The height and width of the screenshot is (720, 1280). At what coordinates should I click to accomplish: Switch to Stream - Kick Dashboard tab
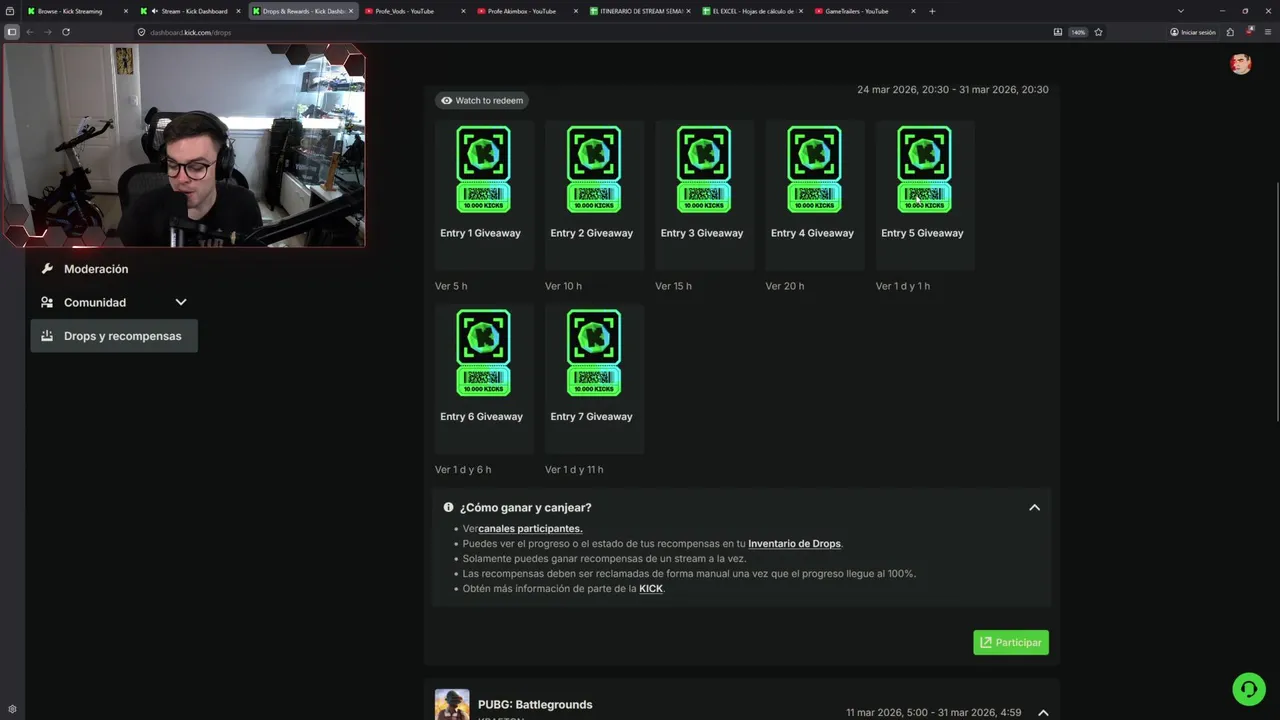[189, 11]
